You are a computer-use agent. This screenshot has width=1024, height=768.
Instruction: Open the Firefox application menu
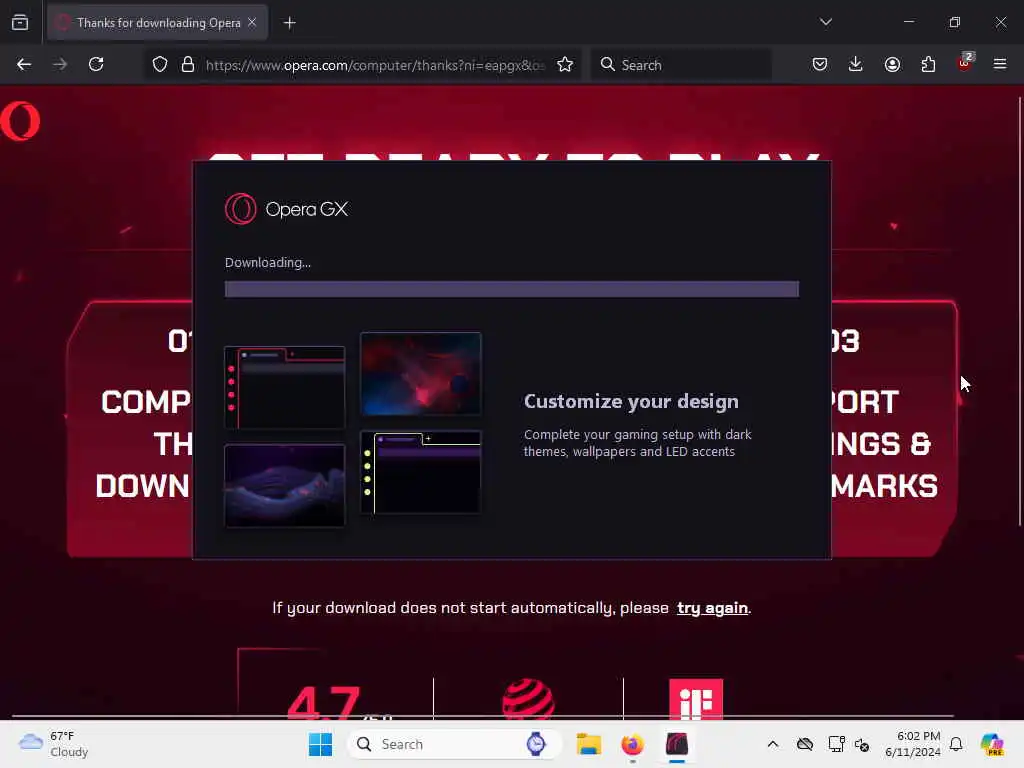click(x=1000, y=64)
